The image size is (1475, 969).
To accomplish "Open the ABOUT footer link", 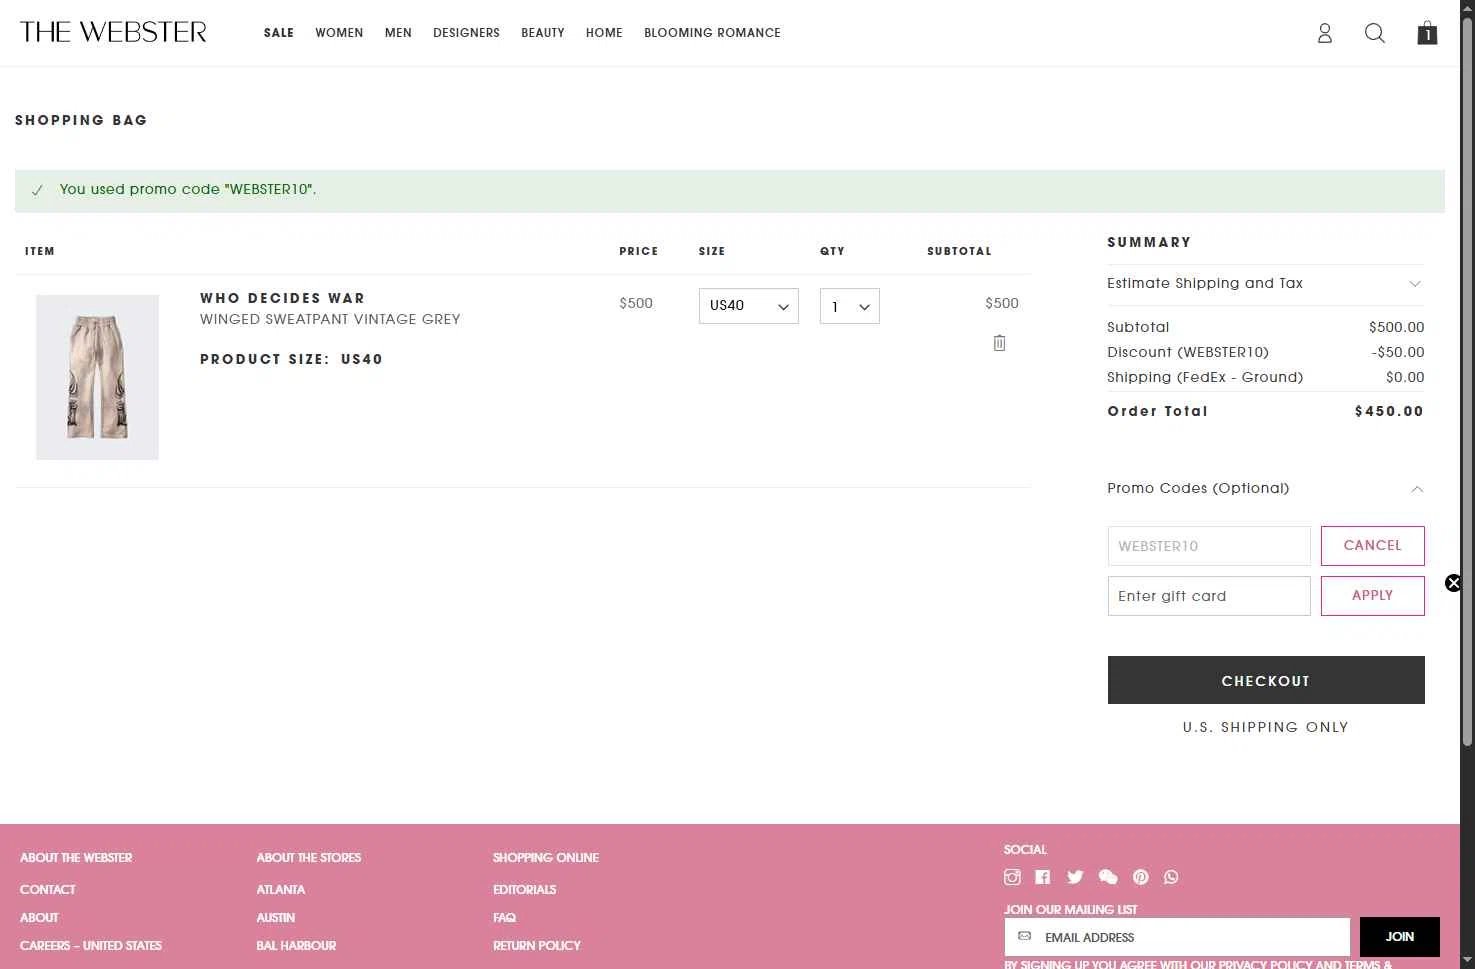I will [x=39, y=917].
